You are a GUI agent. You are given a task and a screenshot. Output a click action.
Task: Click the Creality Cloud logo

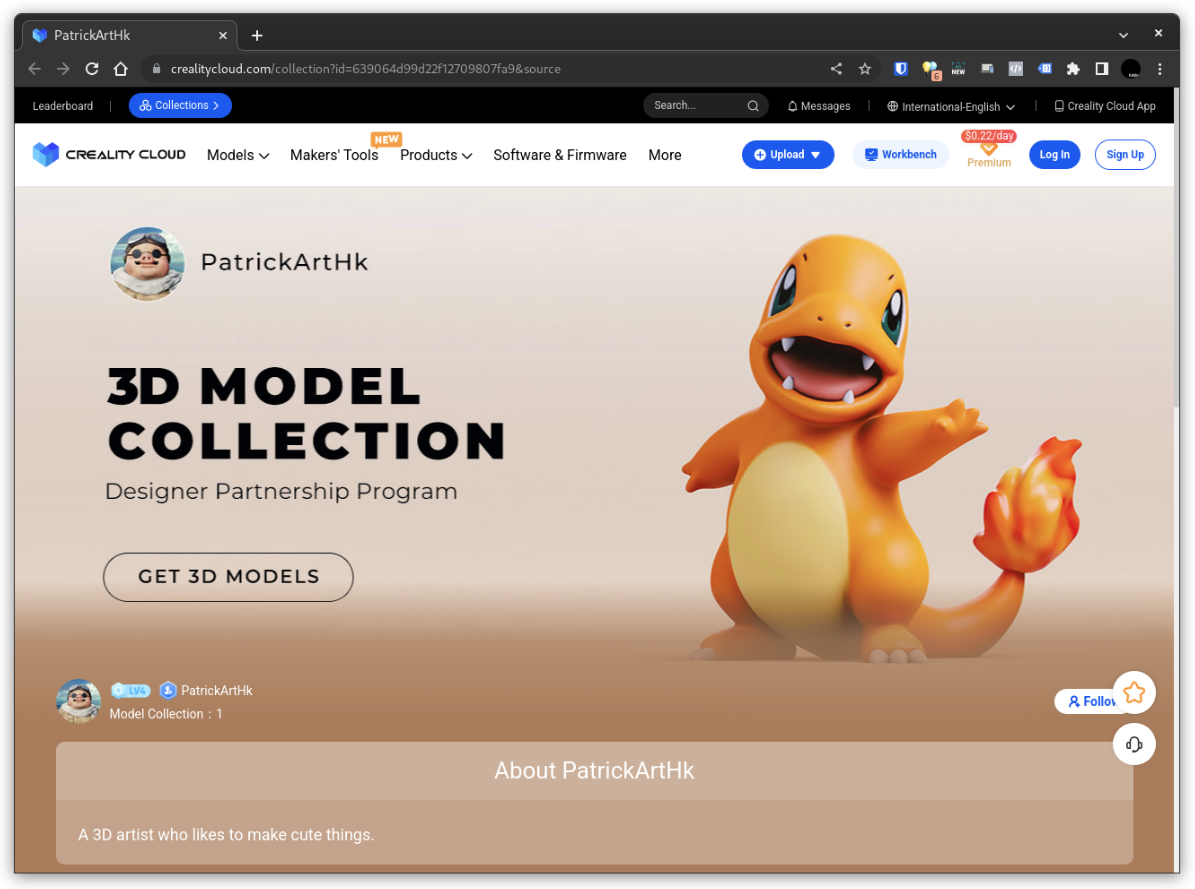[x=108, y=154]
